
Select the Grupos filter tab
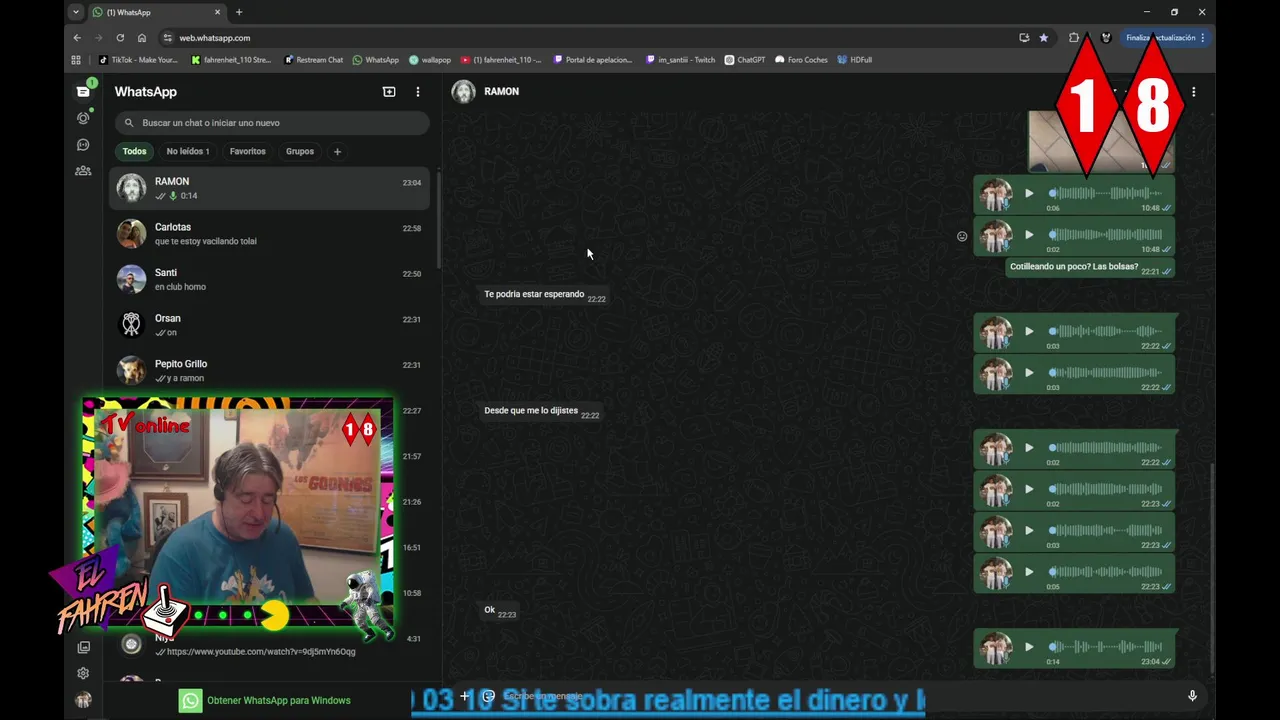pos(300,151)
